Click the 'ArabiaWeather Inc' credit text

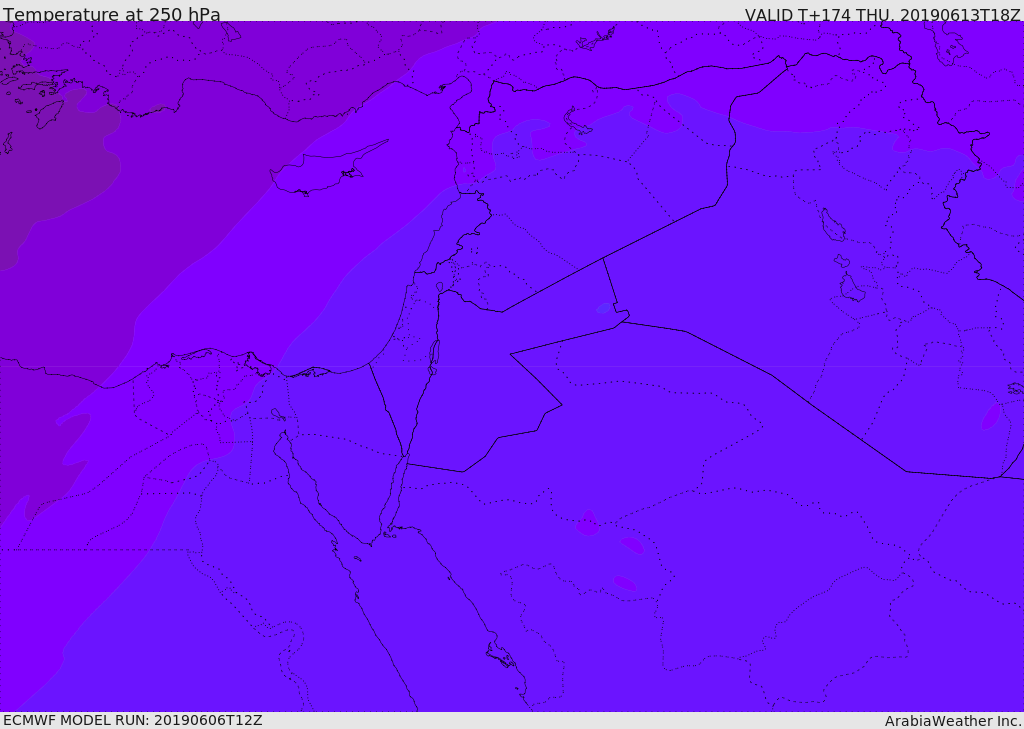pyautogui.click(x=952, y=721)
